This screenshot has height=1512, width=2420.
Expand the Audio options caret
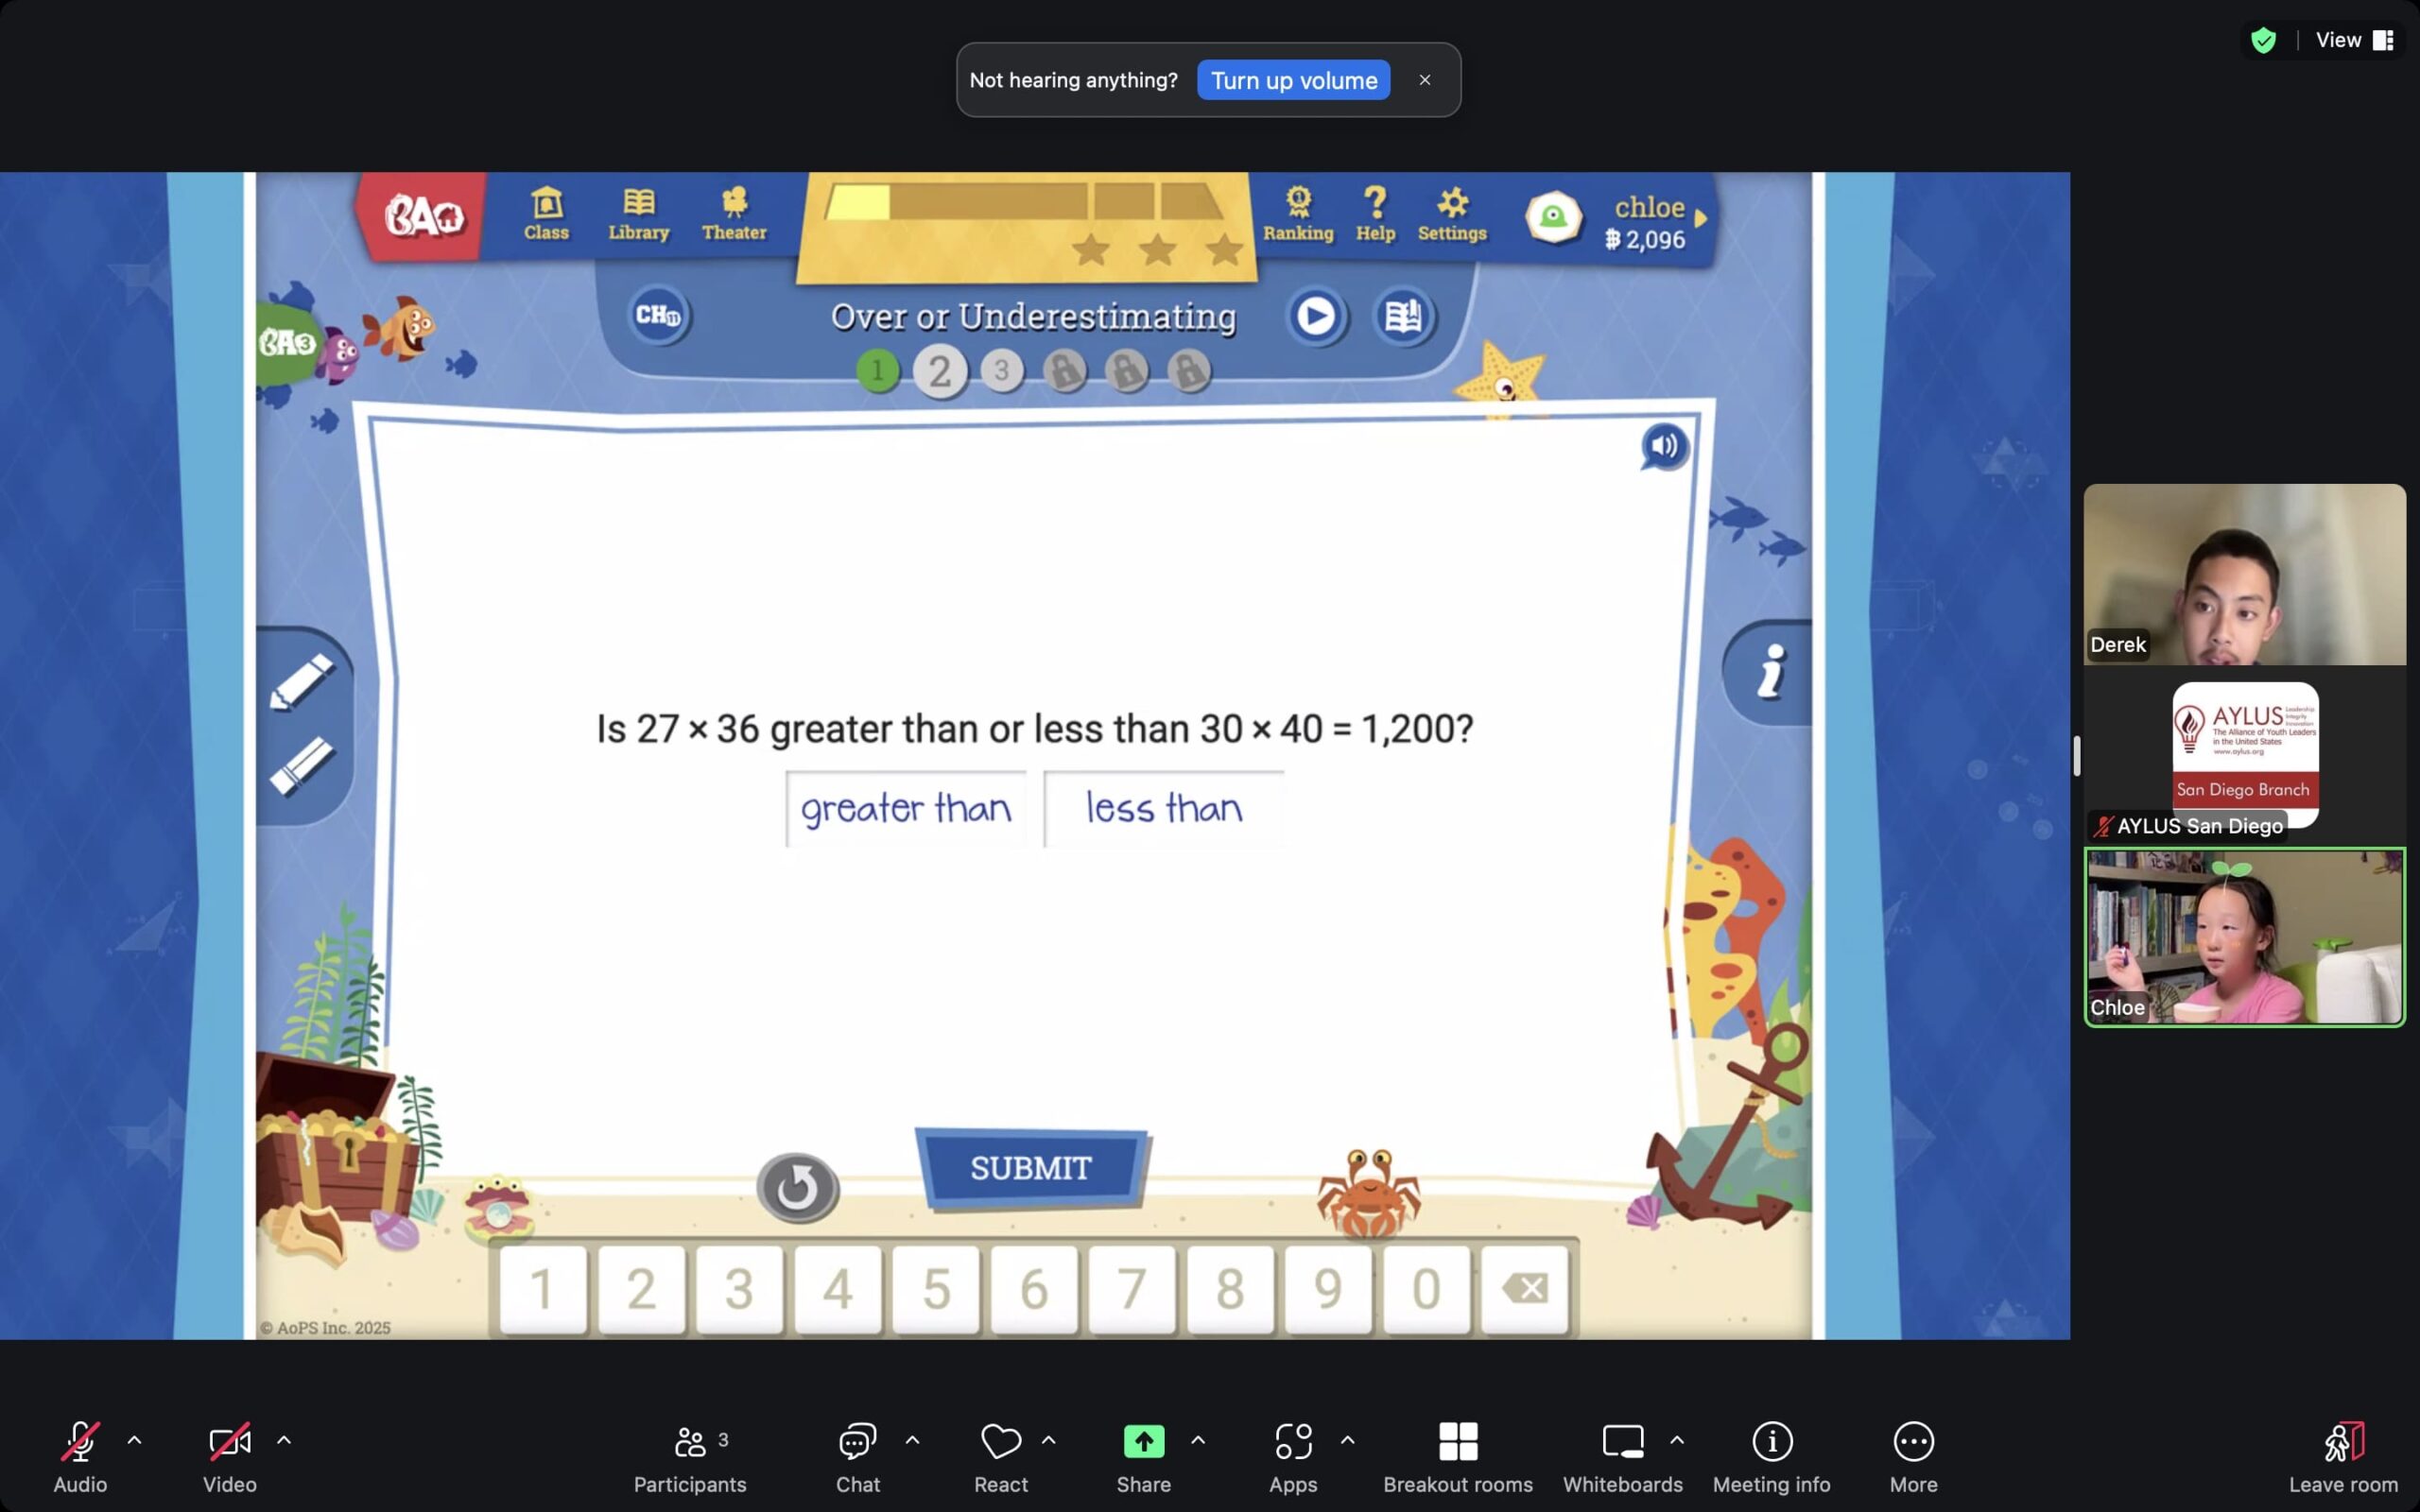coord(134,1440)
